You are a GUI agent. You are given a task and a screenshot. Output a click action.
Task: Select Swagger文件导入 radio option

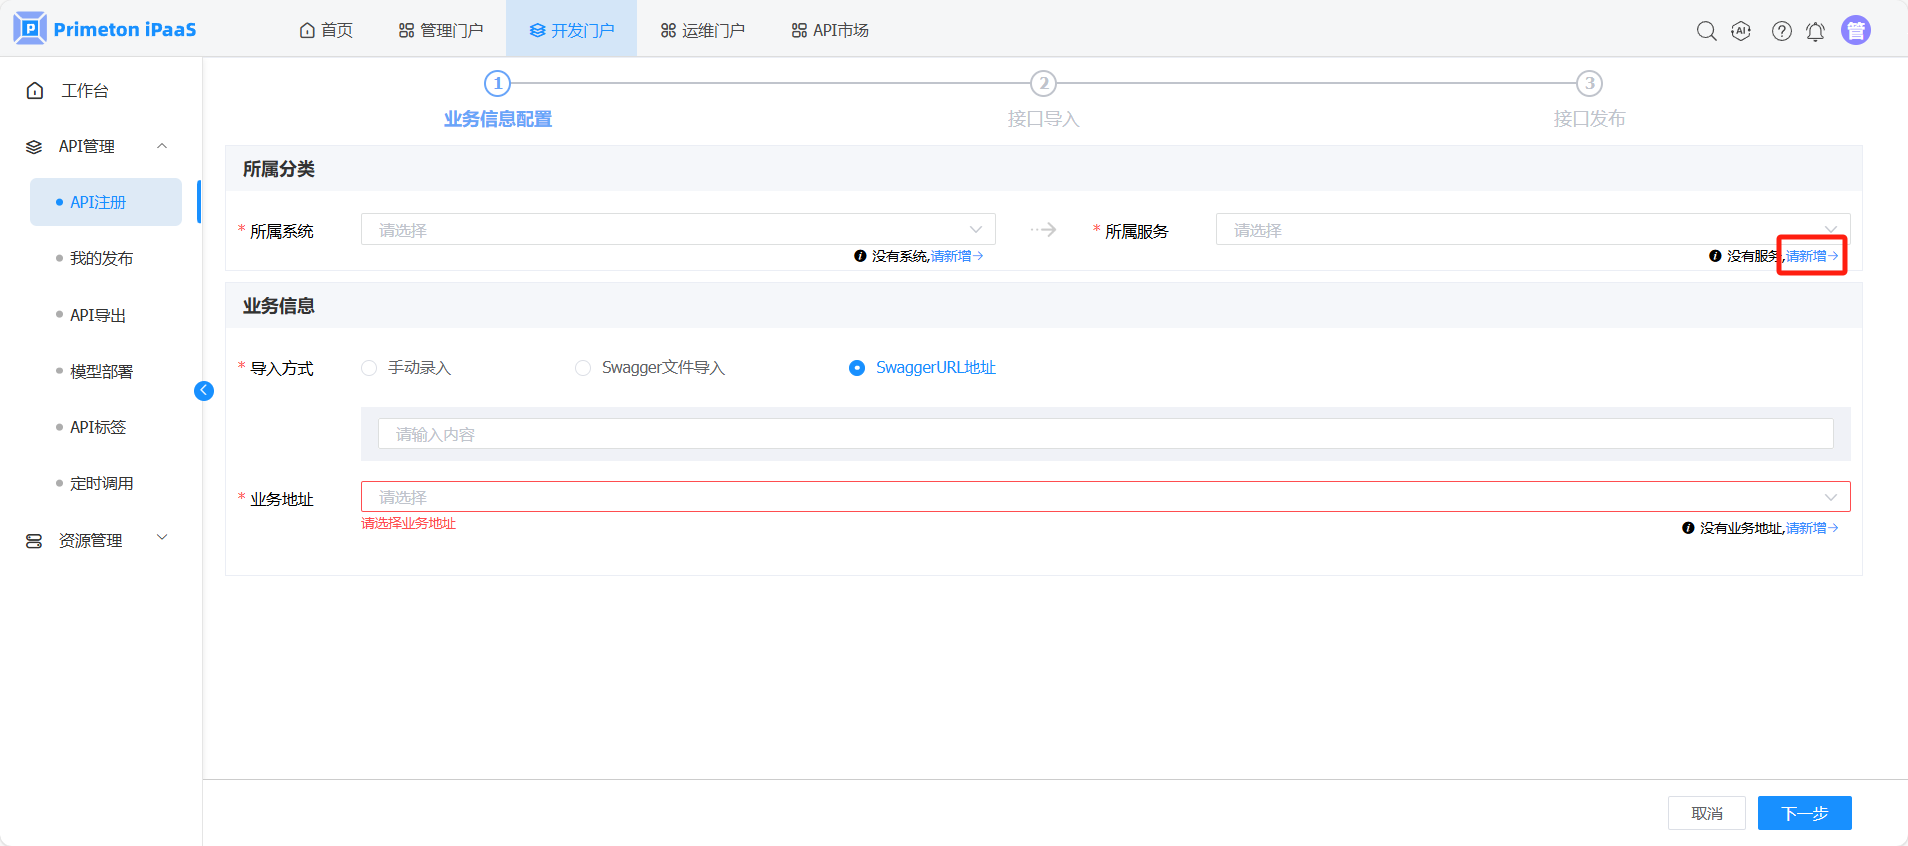[583, 368]
